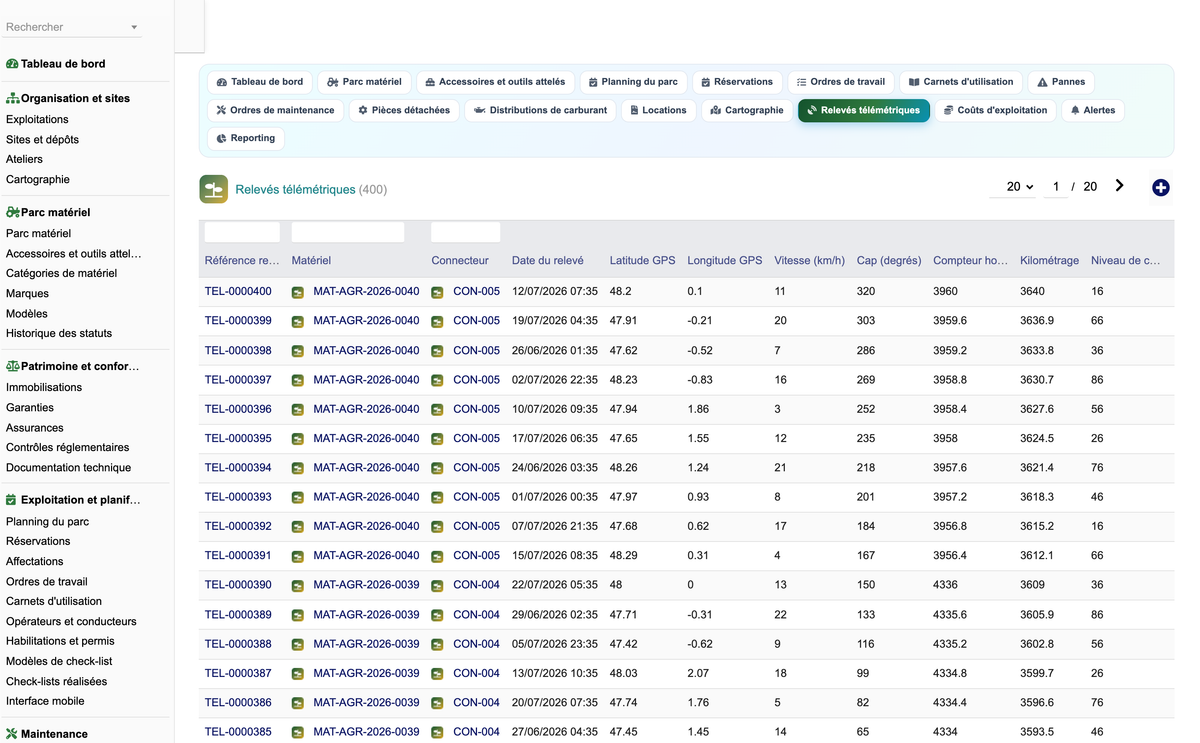Open record TEL-0000392
The width and height of the screenshot is (1200, 743).
238,526
